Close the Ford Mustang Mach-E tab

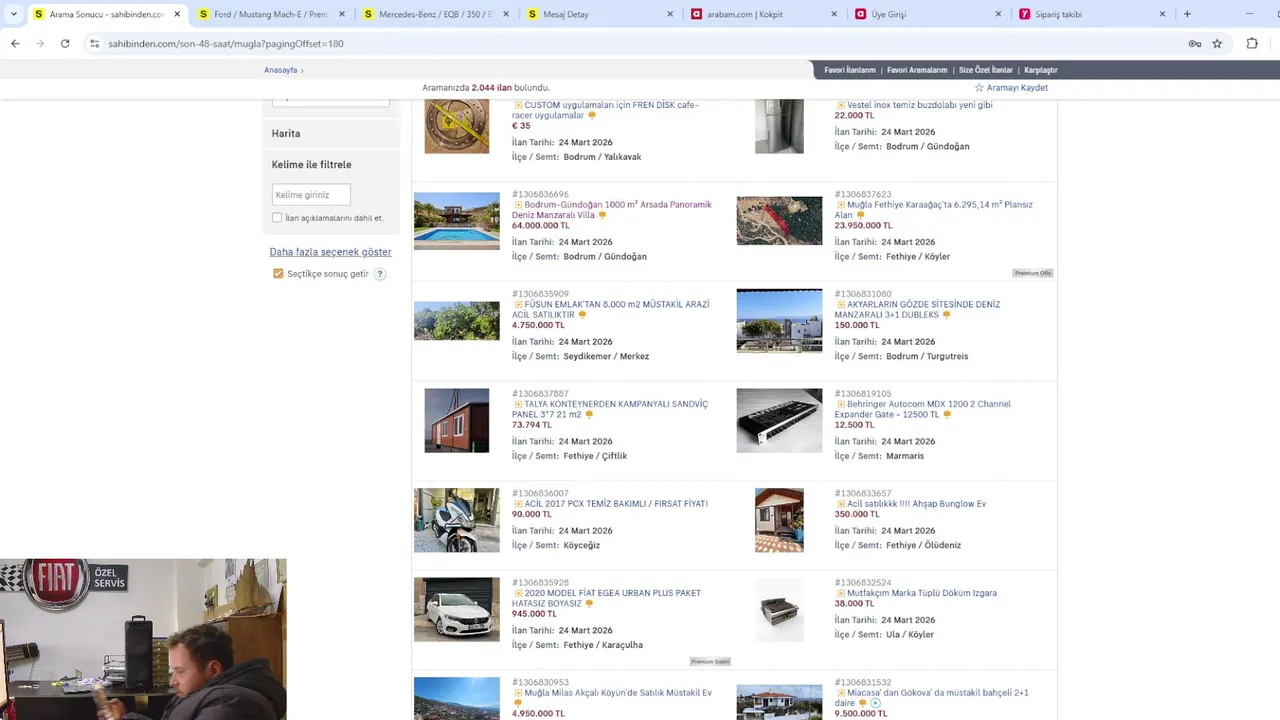click(x=341, y=14)
